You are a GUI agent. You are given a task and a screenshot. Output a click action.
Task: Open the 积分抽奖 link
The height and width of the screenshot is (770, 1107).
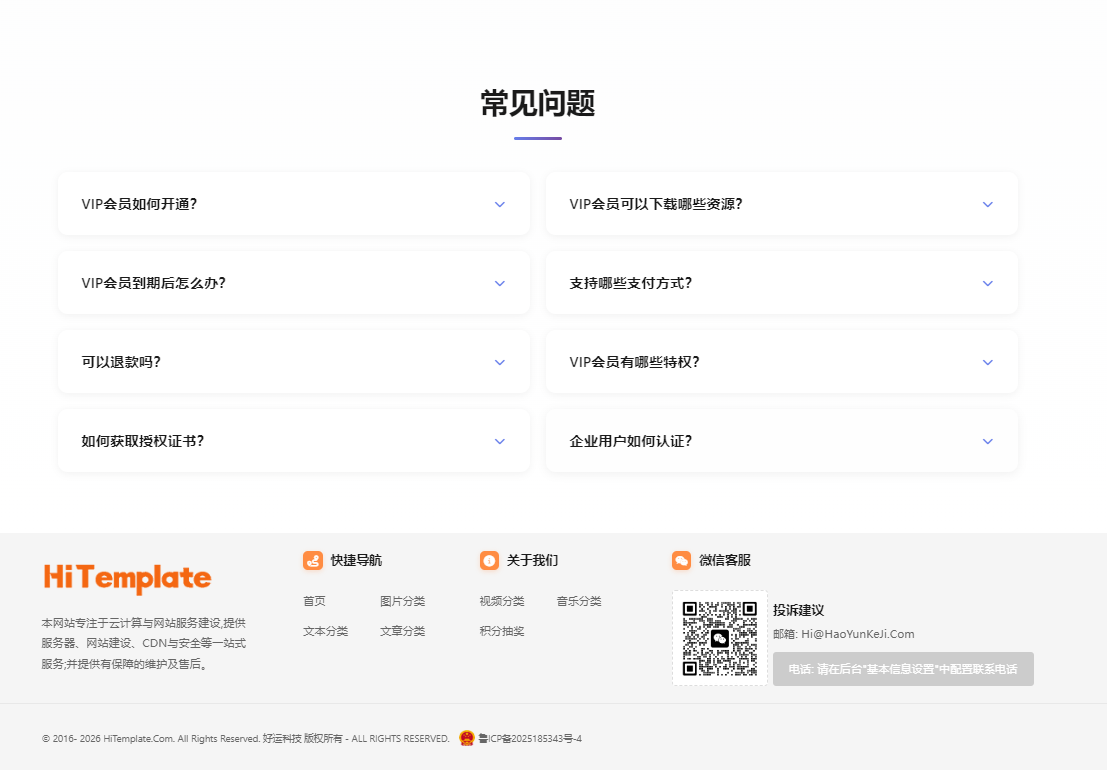click(501, 631)
